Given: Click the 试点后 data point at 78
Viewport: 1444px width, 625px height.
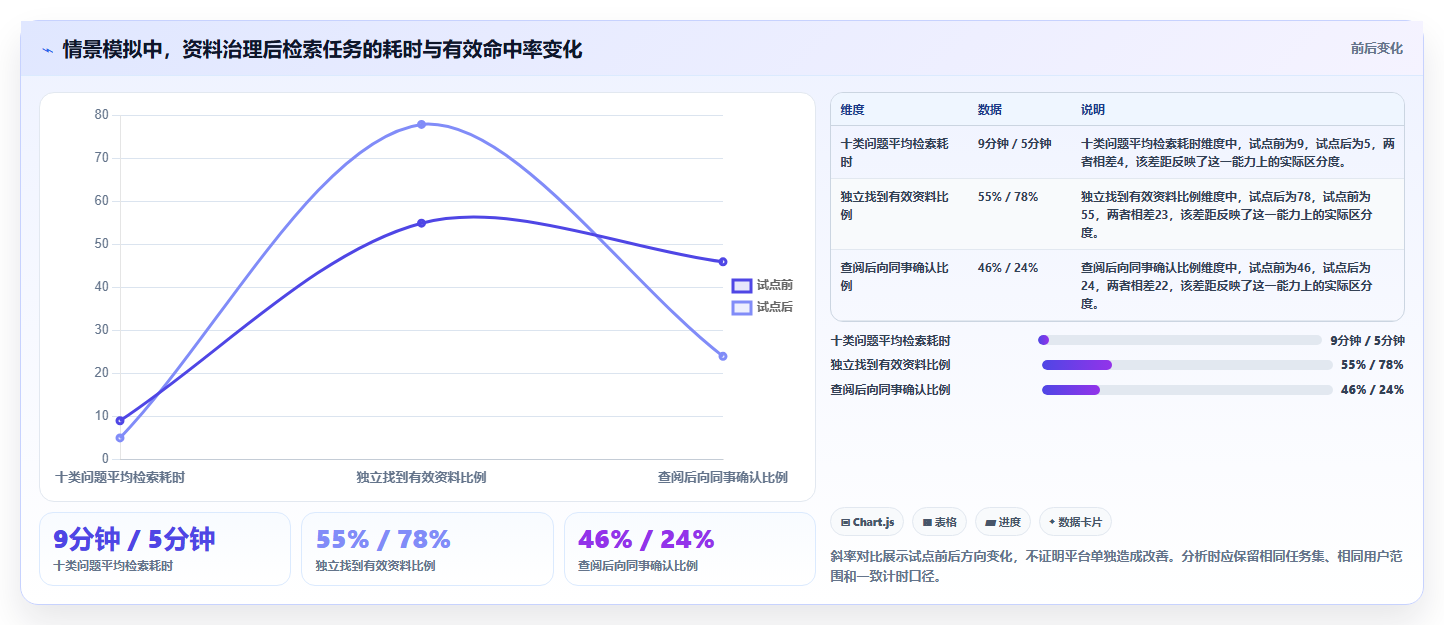Looking at the screenshot, I should coord(421,124).
